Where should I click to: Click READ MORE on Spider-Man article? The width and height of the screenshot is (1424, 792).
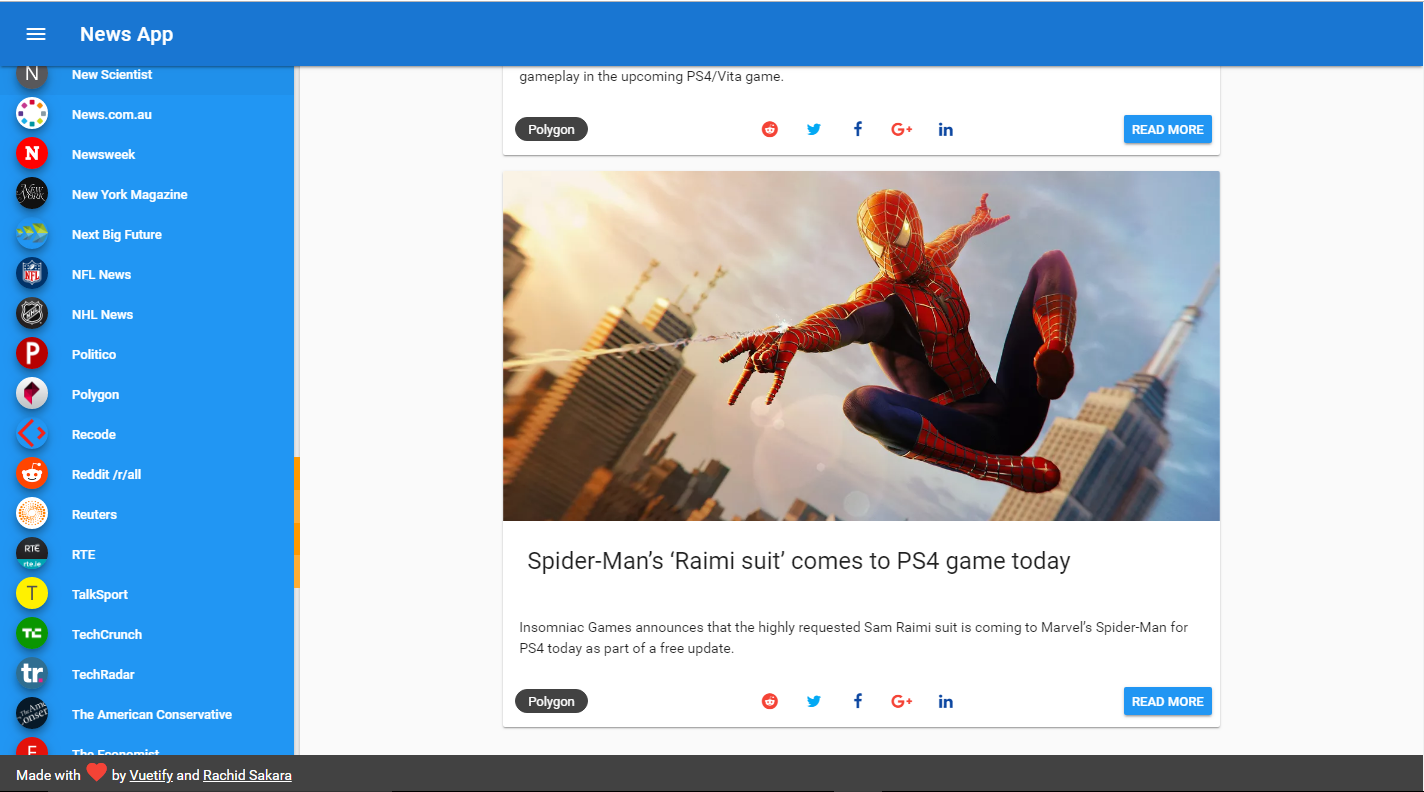pos(1167,701)
